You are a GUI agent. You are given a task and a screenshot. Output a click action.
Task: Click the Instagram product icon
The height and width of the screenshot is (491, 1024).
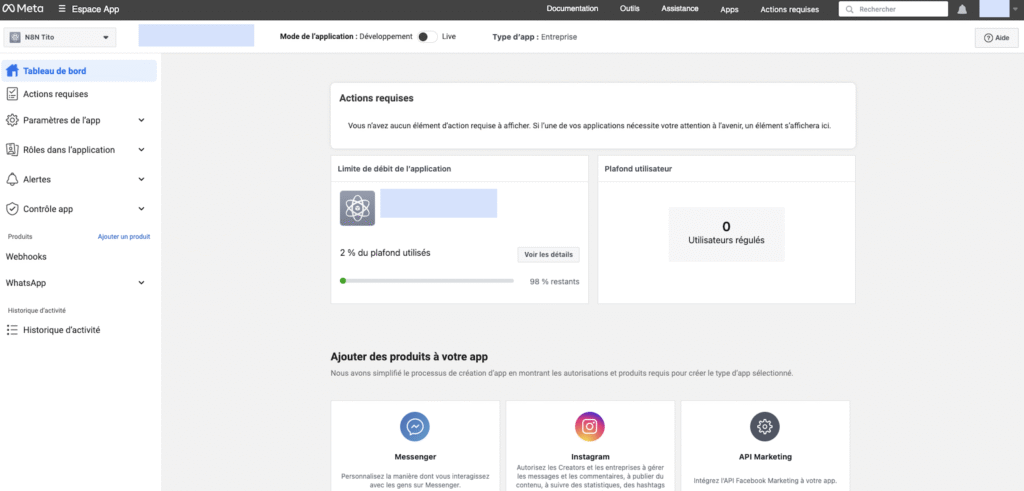(590, 427)
